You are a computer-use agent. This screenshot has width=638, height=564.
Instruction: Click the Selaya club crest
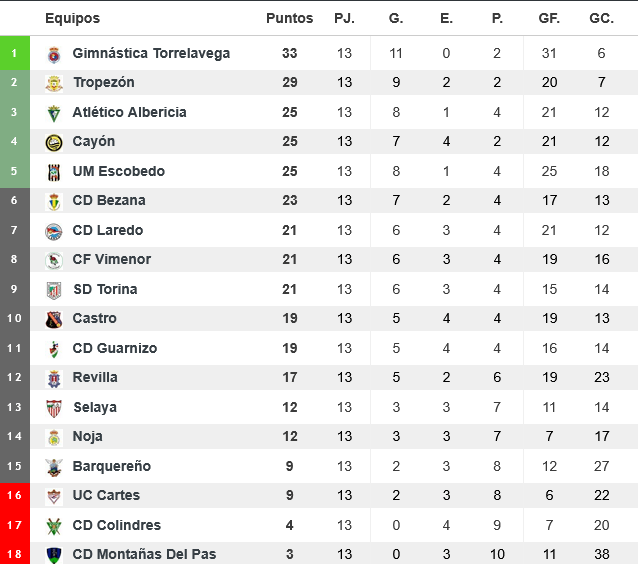tap(54, 408)
